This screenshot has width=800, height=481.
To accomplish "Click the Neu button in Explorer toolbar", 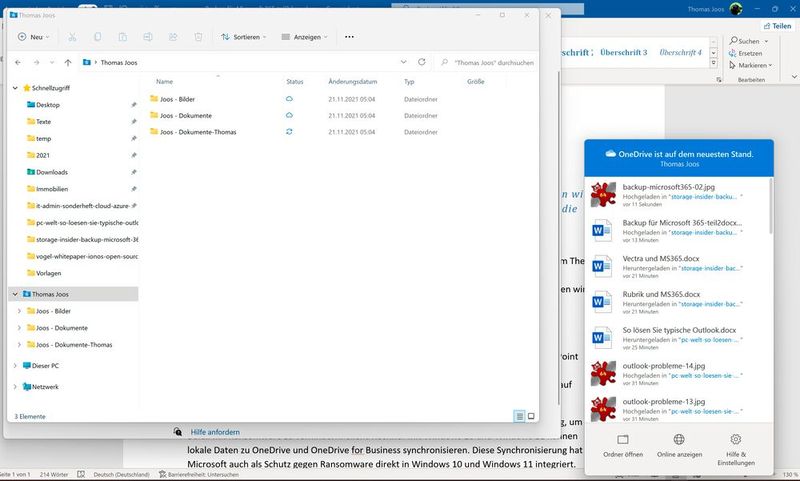I will 34,37.
